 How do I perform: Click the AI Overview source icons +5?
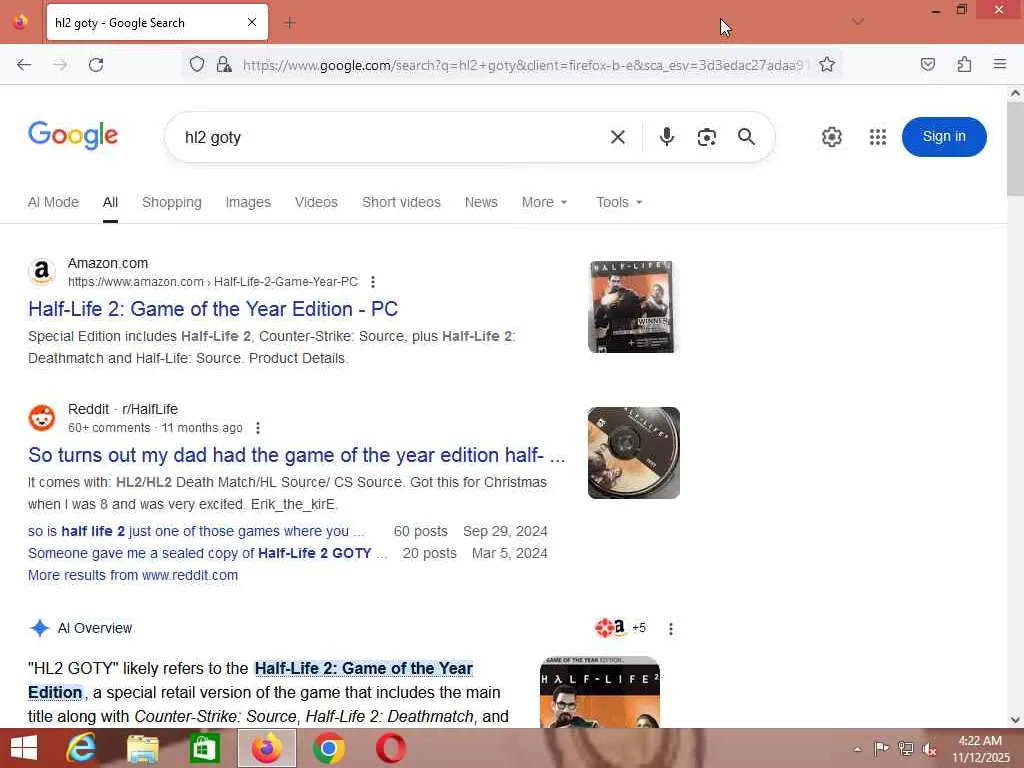(x=620, y=628)
